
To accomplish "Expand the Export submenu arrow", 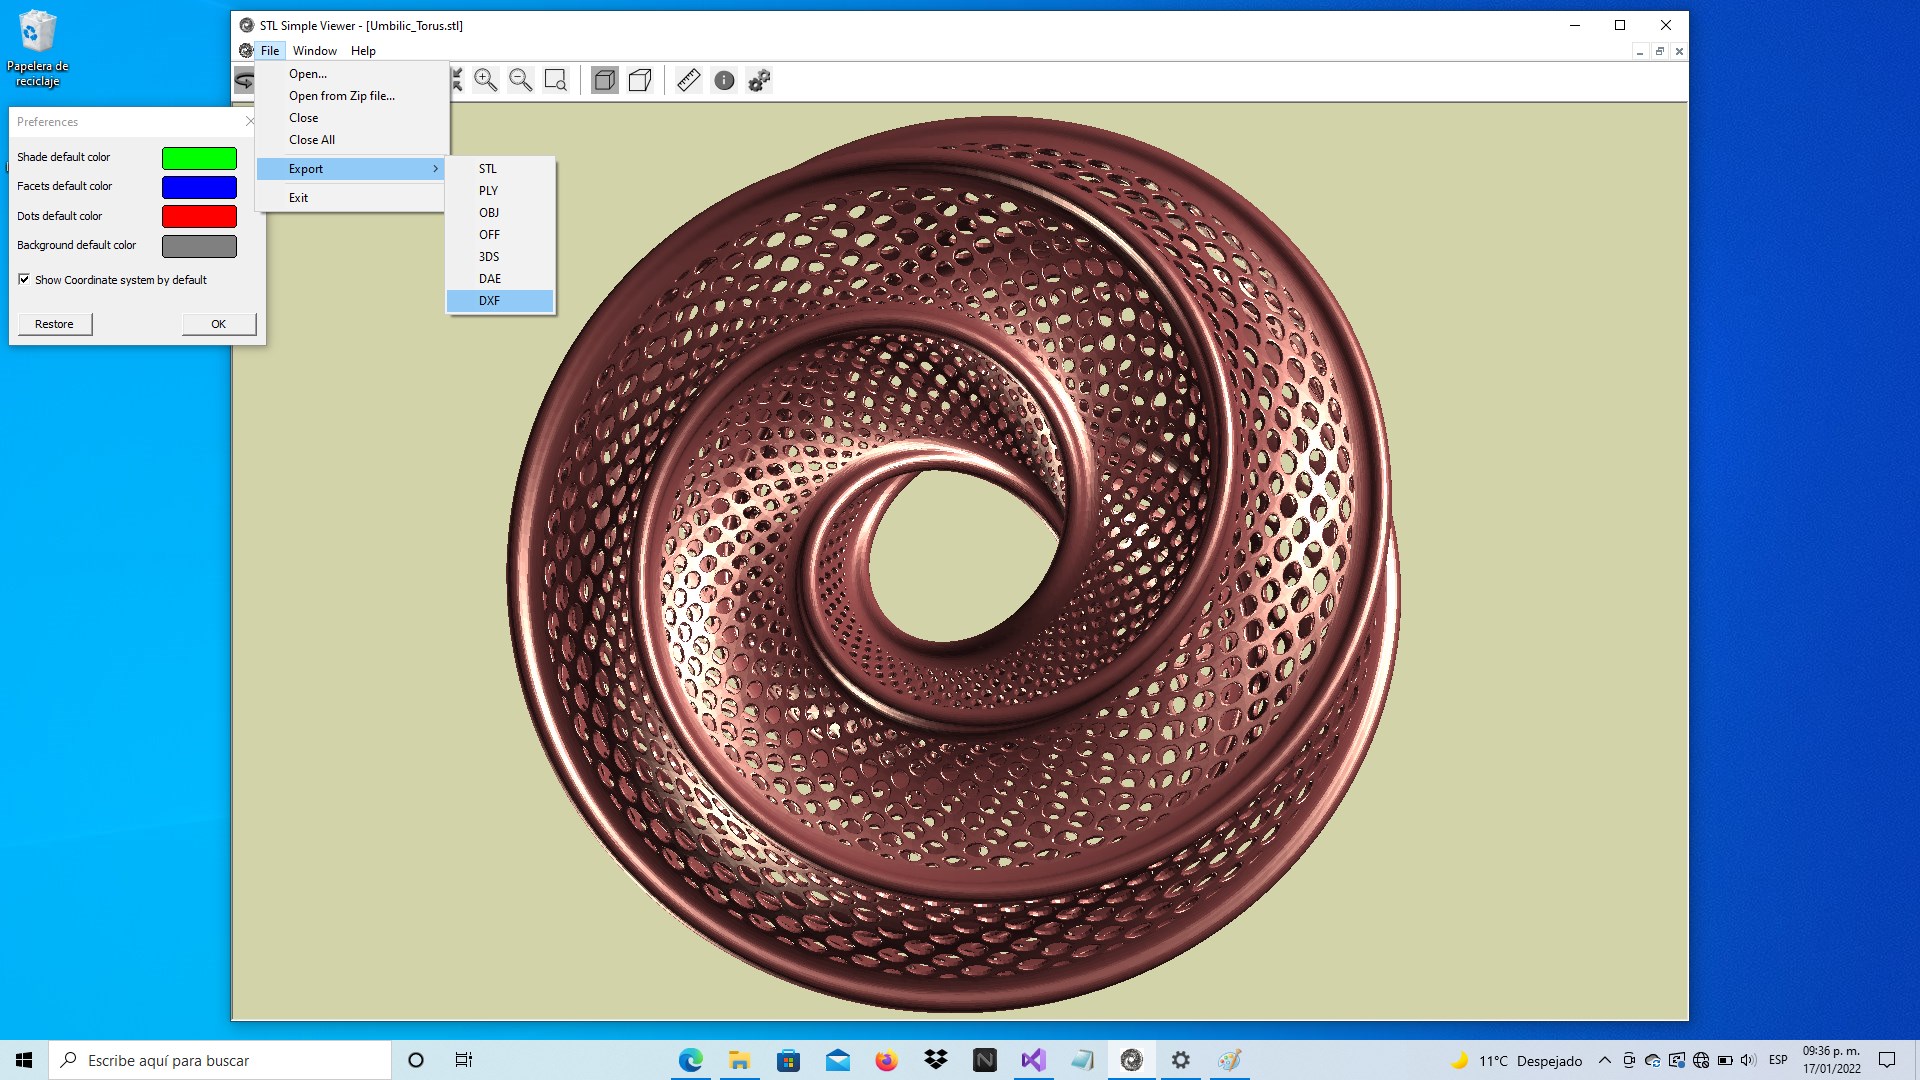I will (436, 169).
